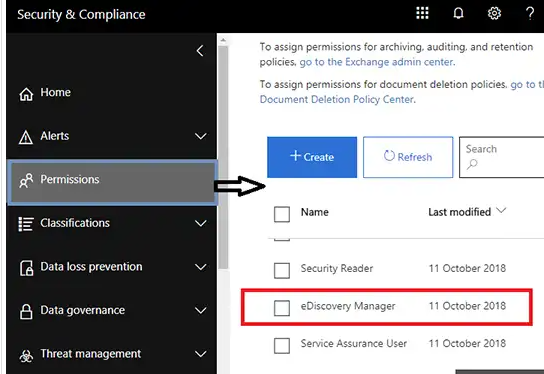Image resolution: width=544 pixels, height=374 pixels.
Task: Follow Document Deletion Policy Center link
Action: click(x=338, y=100)
